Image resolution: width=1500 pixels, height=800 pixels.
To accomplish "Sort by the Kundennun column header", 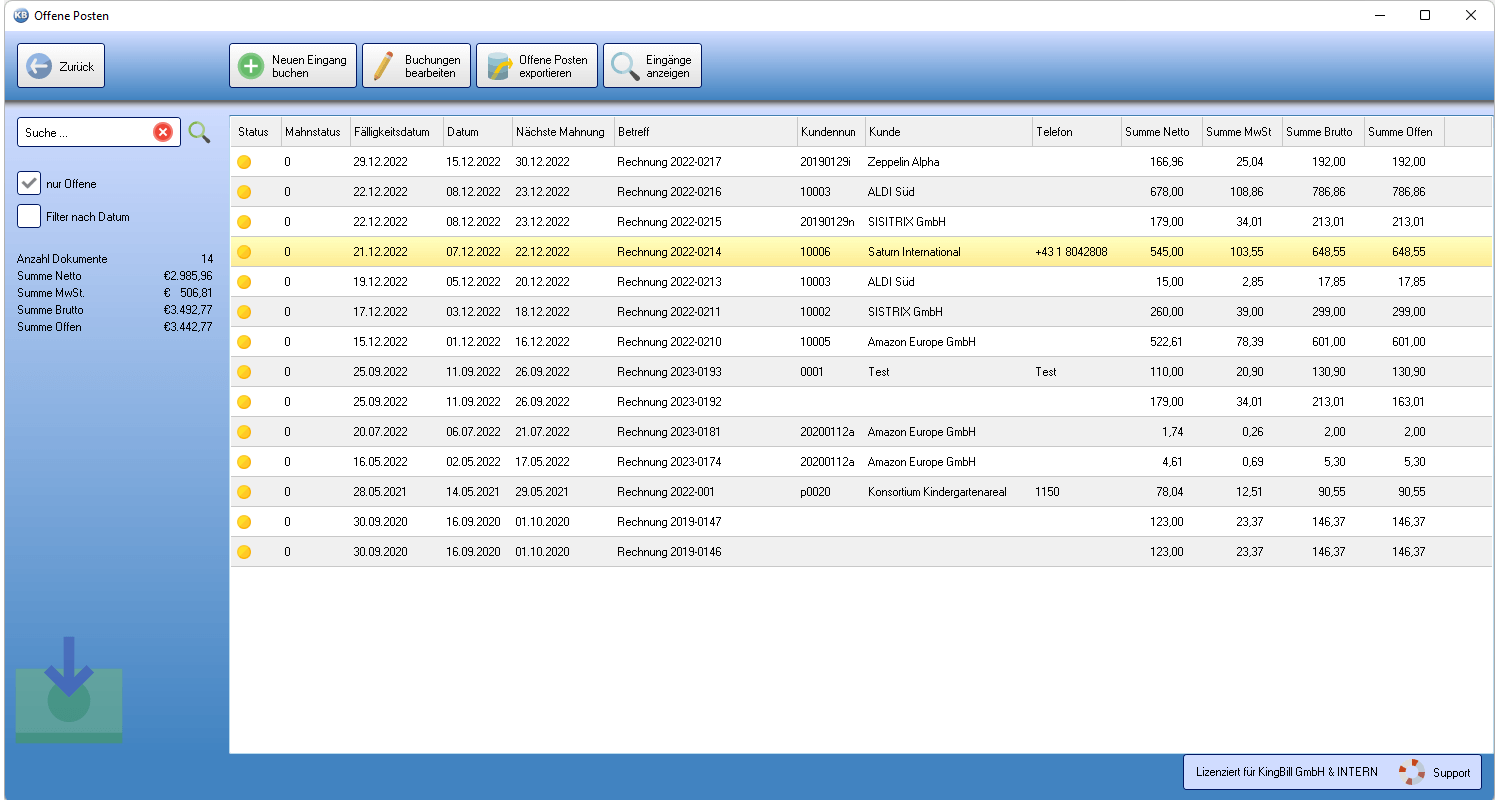I will pos(831,132).
